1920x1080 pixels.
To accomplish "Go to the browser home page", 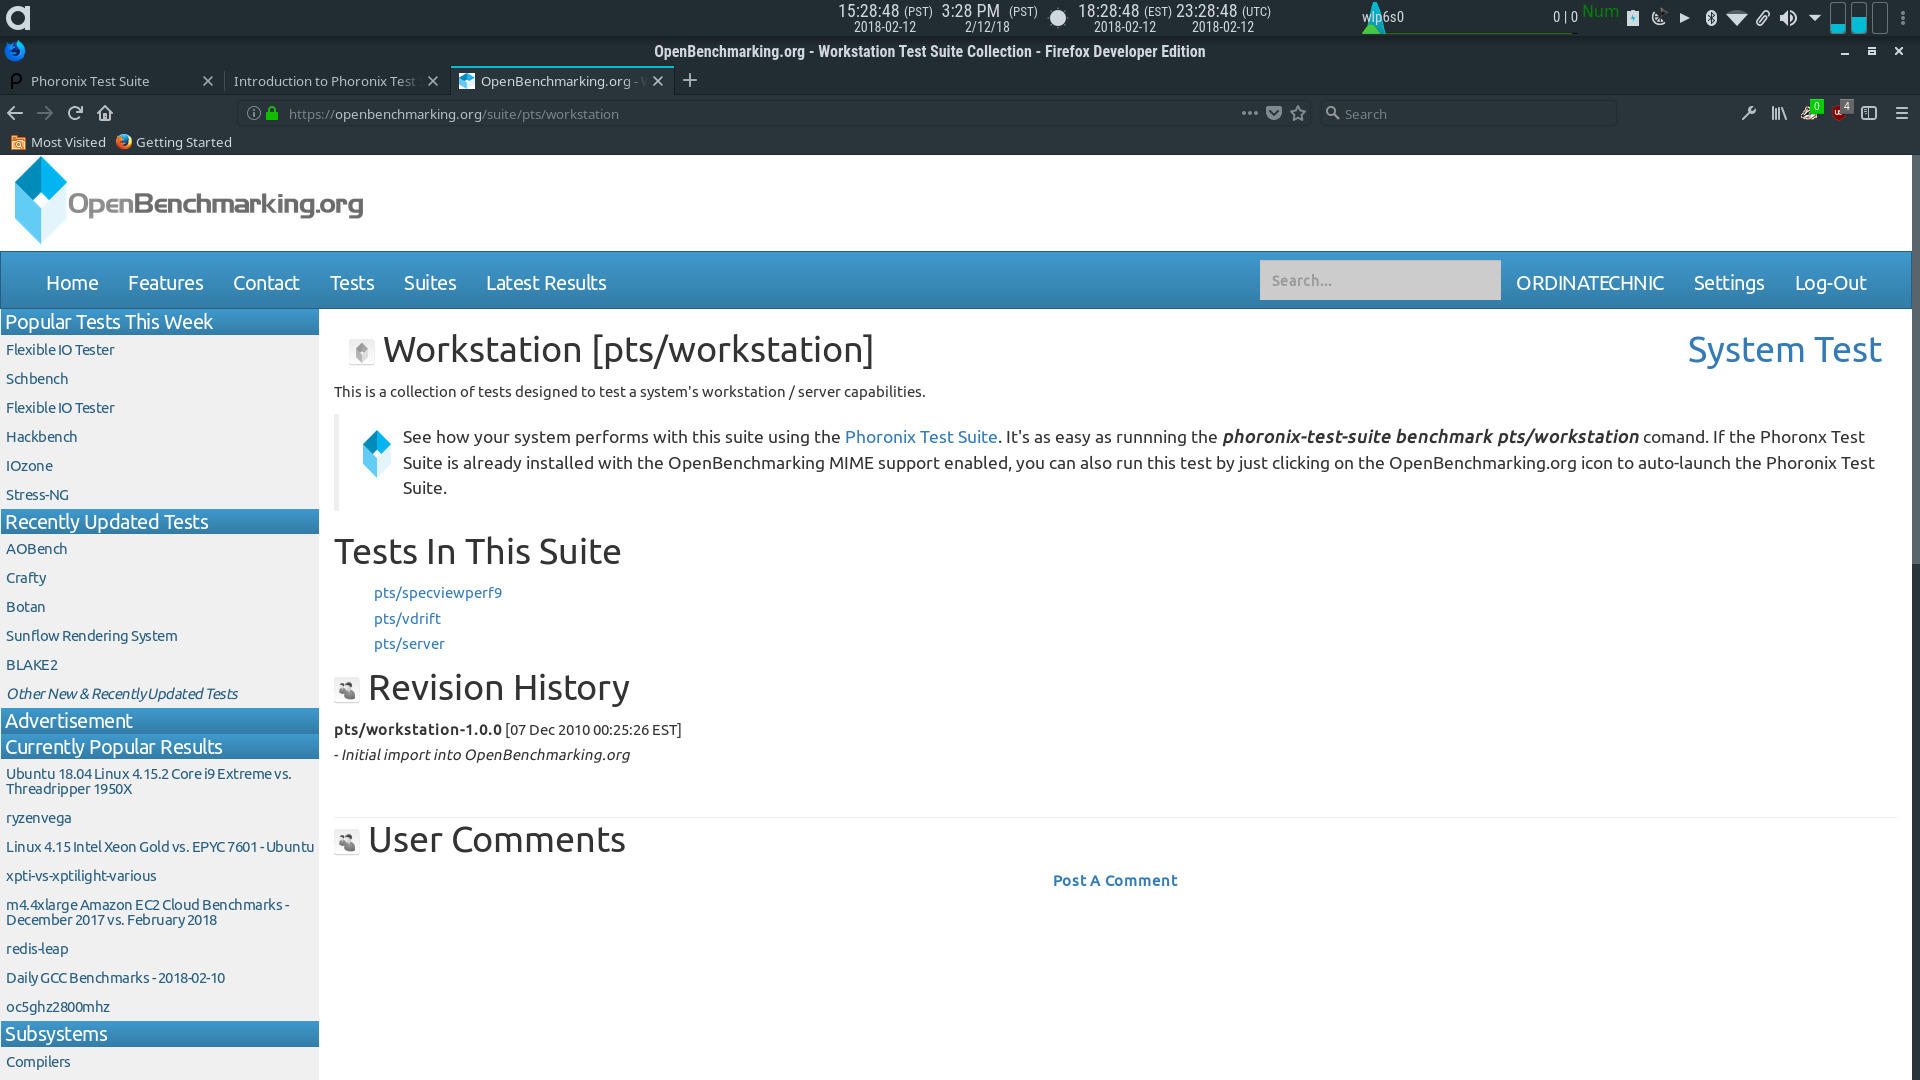I will tap(105, 113).
